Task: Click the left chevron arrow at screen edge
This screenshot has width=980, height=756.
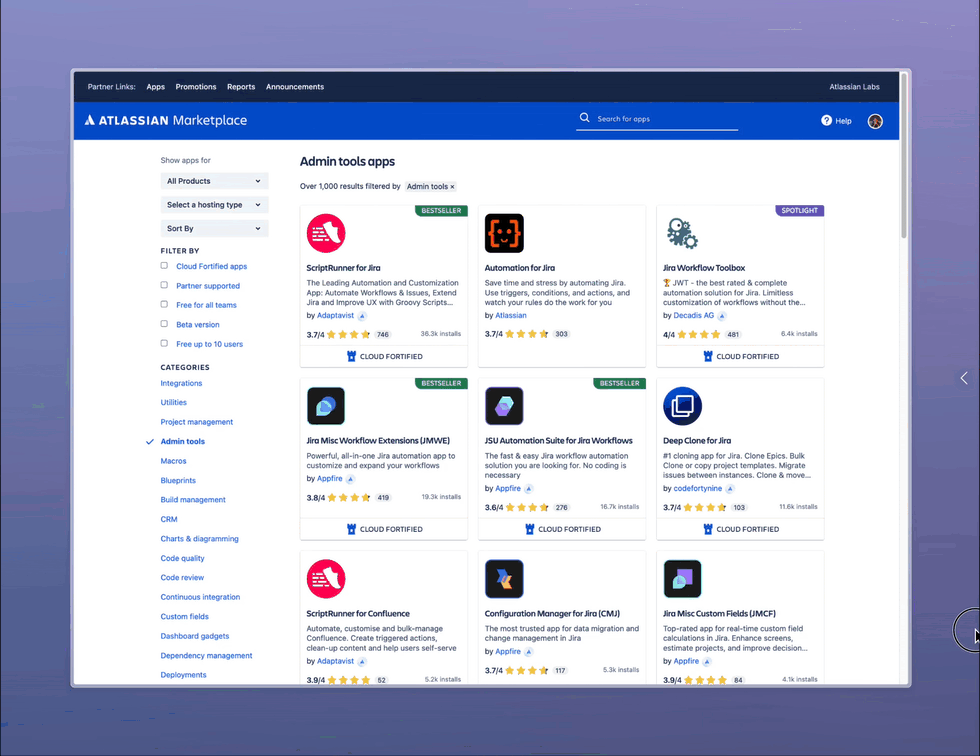Action: [x=964, y=378]
